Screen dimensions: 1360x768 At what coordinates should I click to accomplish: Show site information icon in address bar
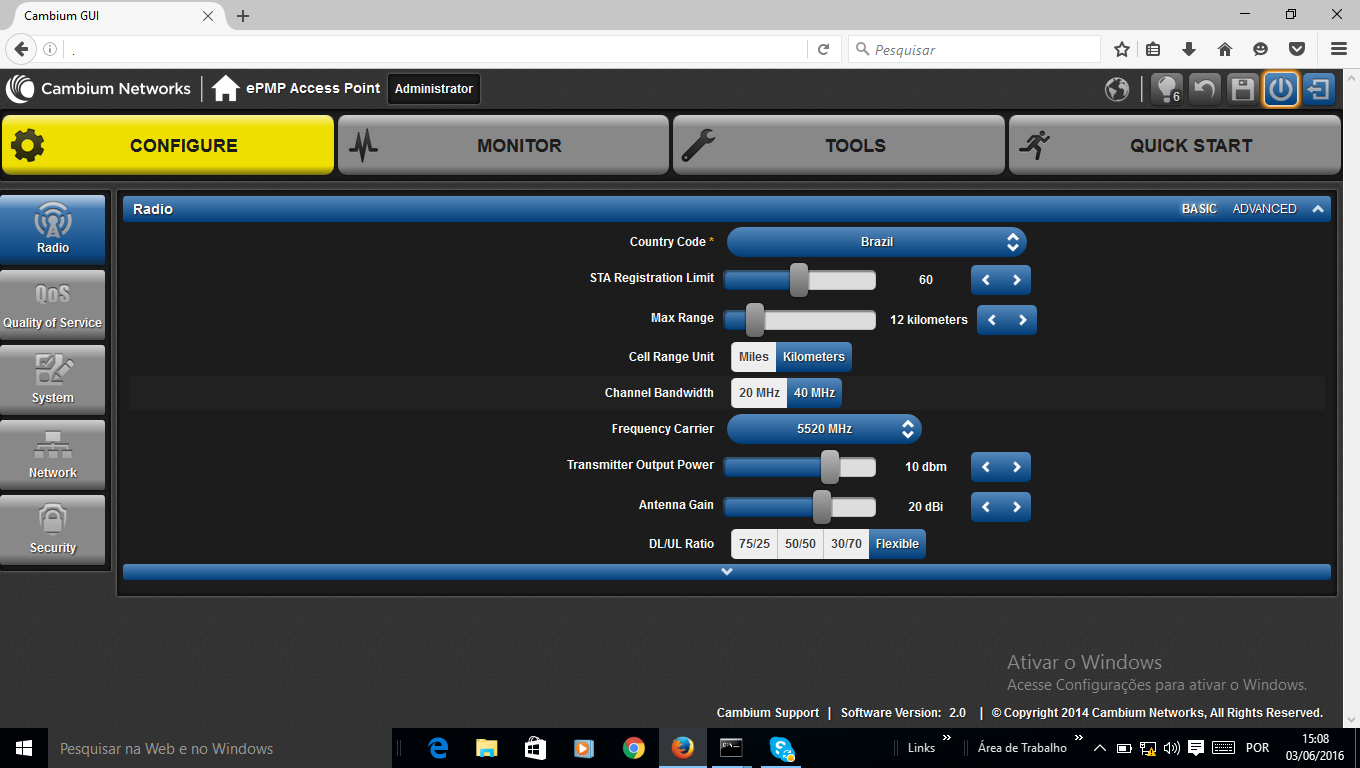click(x=50, y=49)
